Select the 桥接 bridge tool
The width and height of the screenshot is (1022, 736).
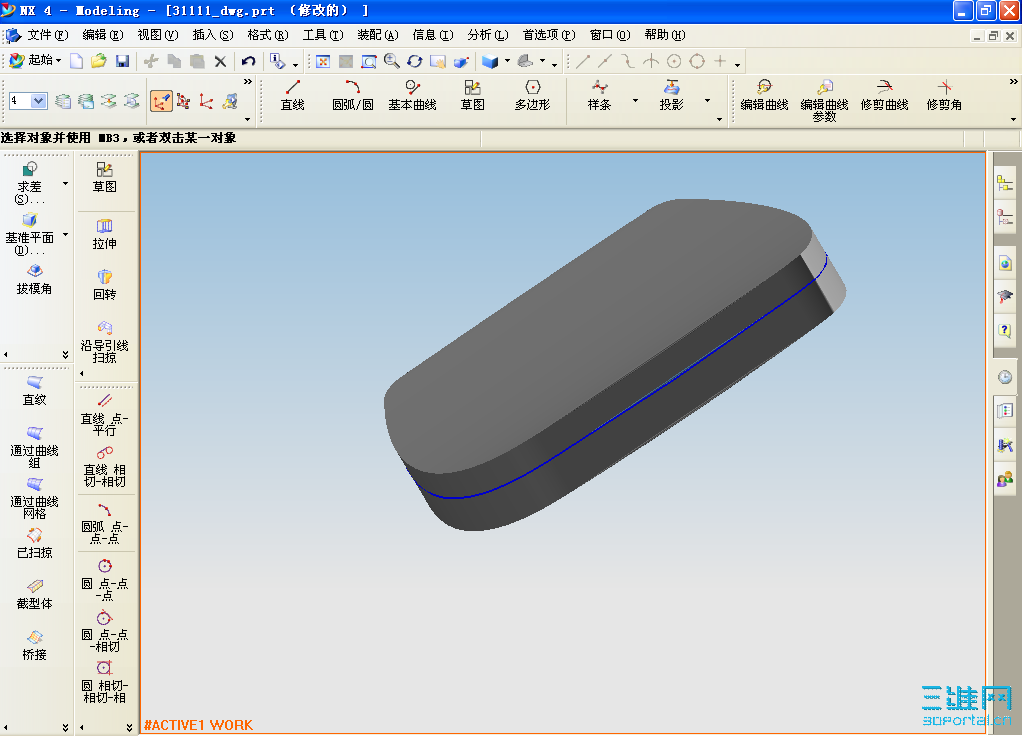(x=35, y=645)
